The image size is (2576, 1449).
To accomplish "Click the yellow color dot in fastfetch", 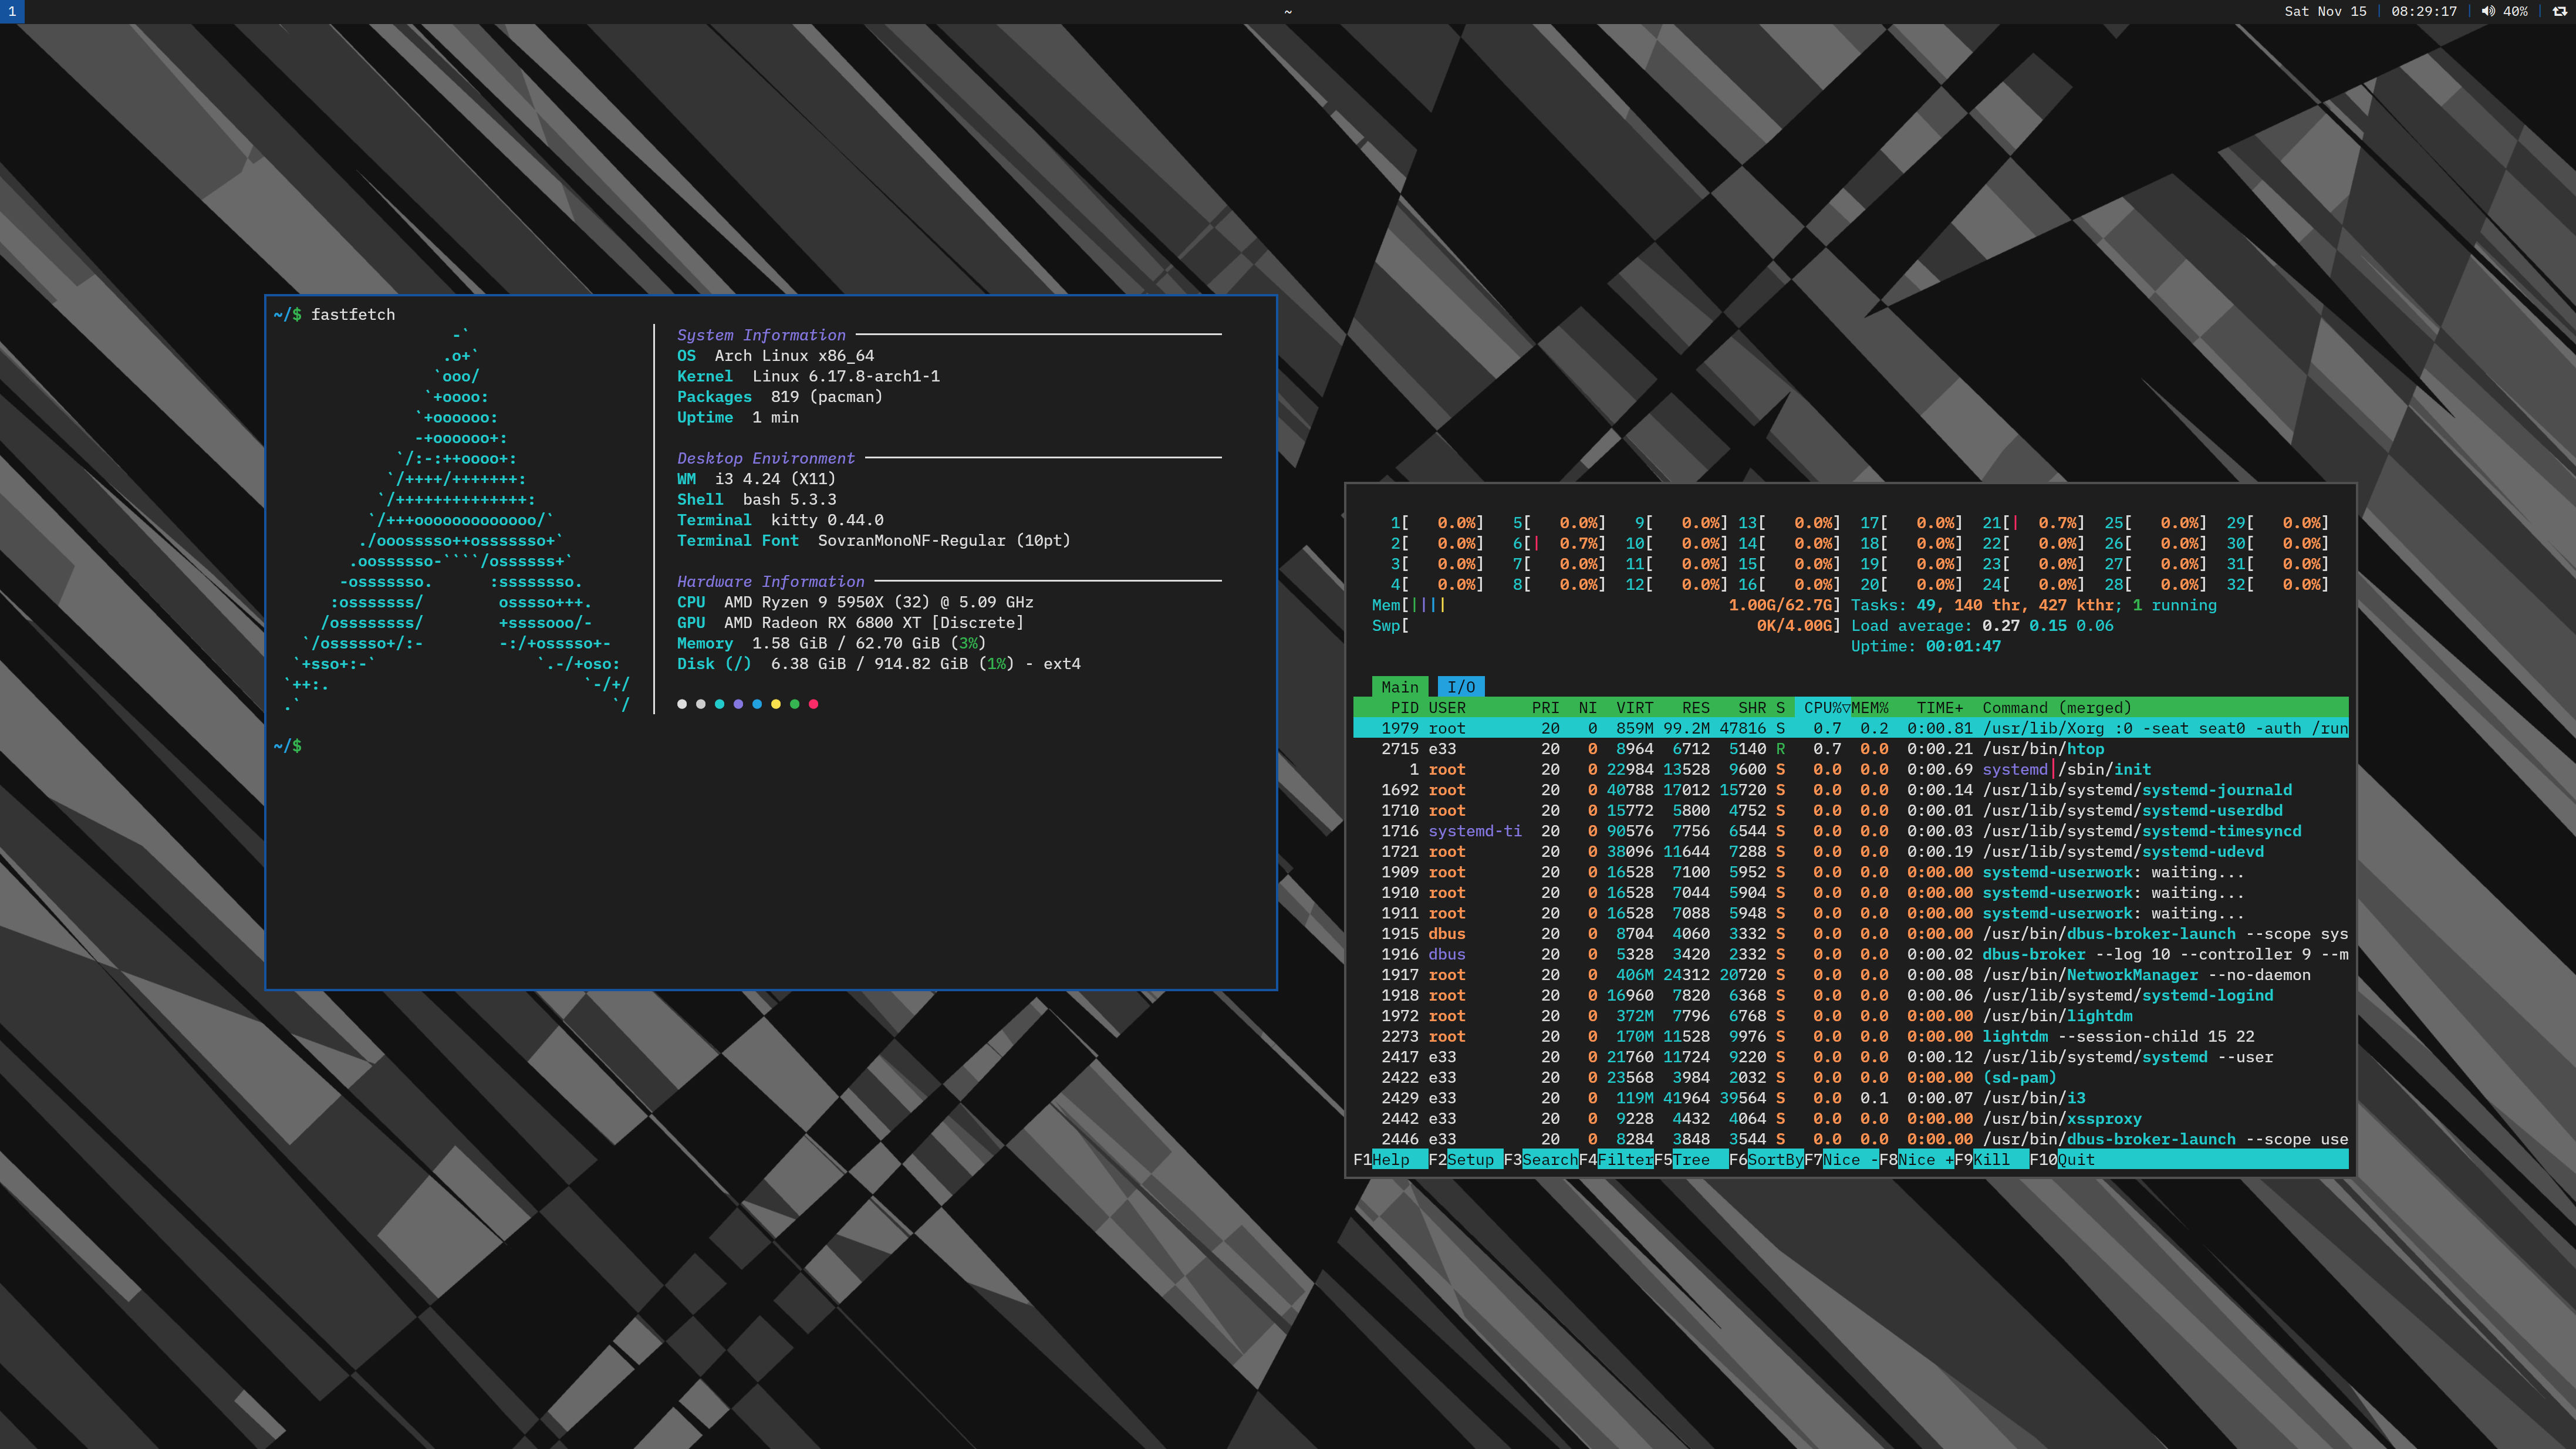I will click(x=776, y=704).
